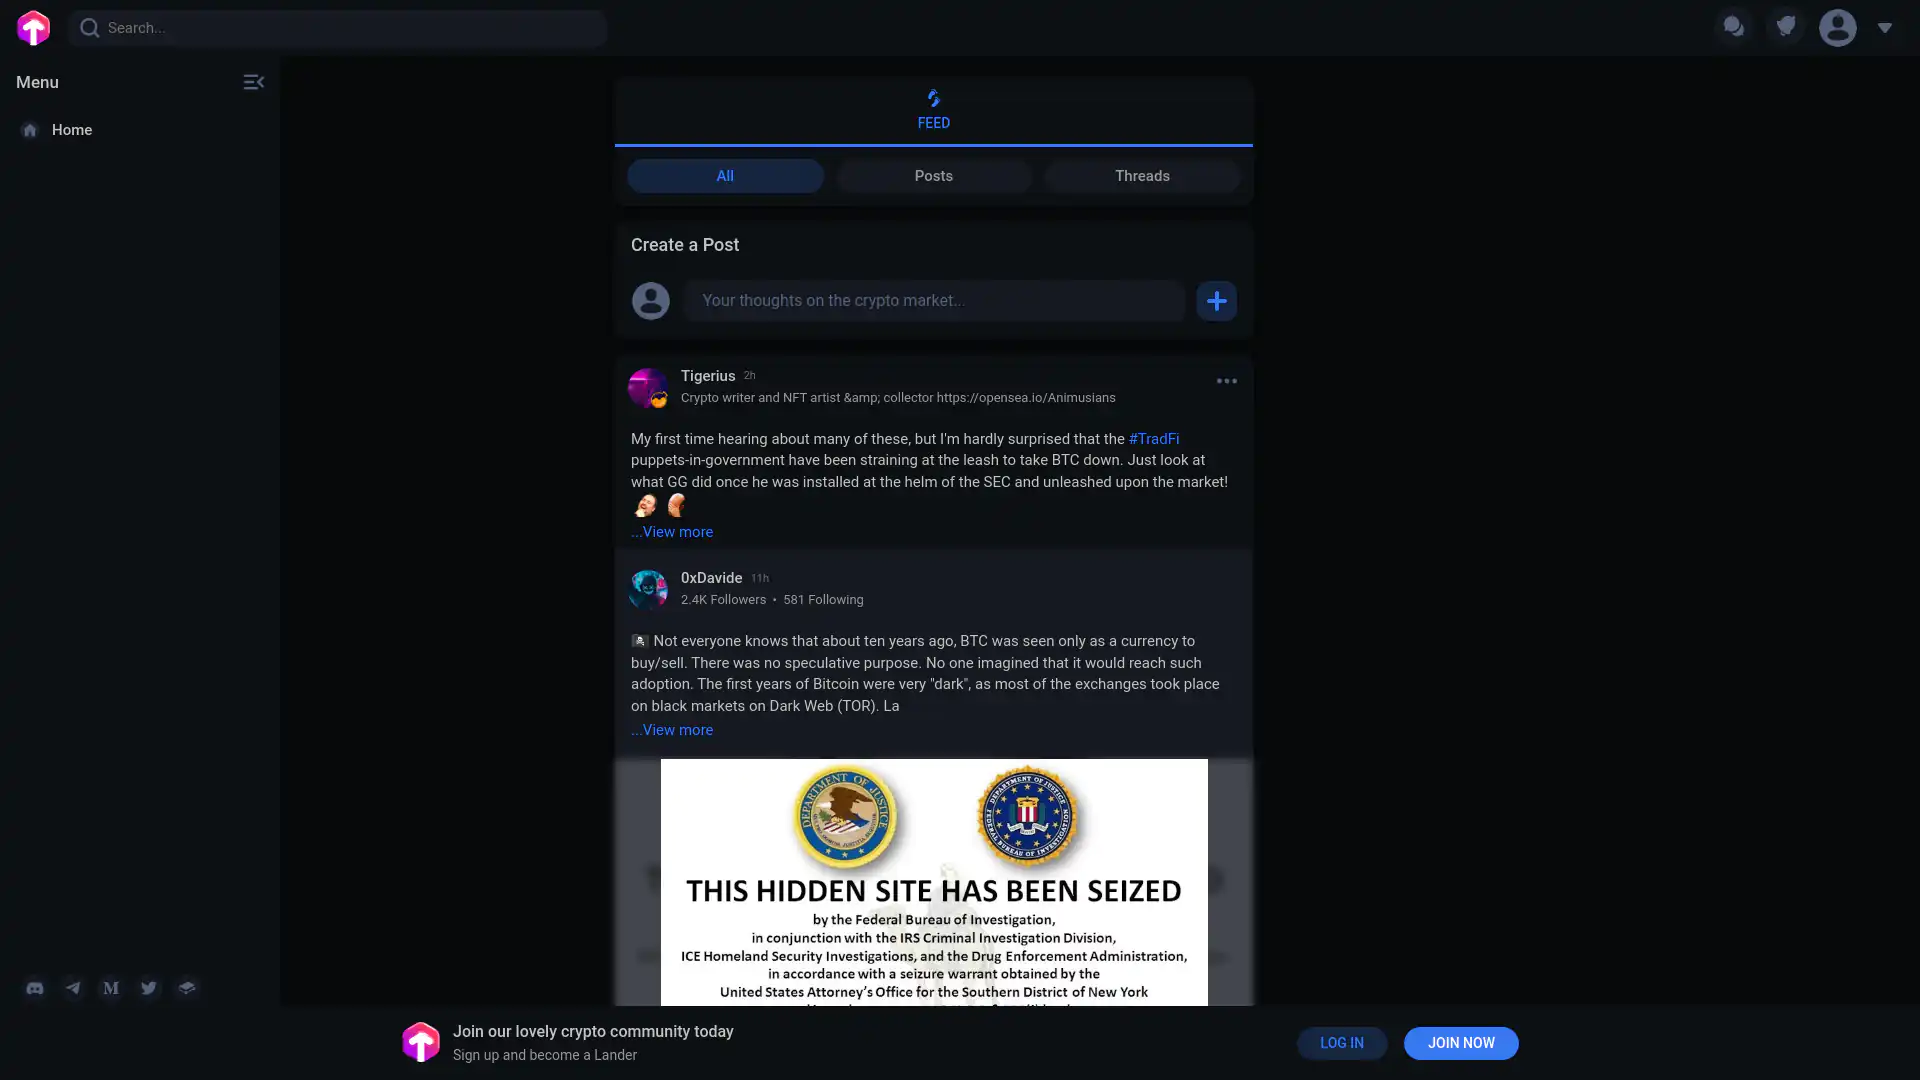This screenshot has width=1920, height=1080.
Task: Click the site logo in header
Action: pos(34,28)
